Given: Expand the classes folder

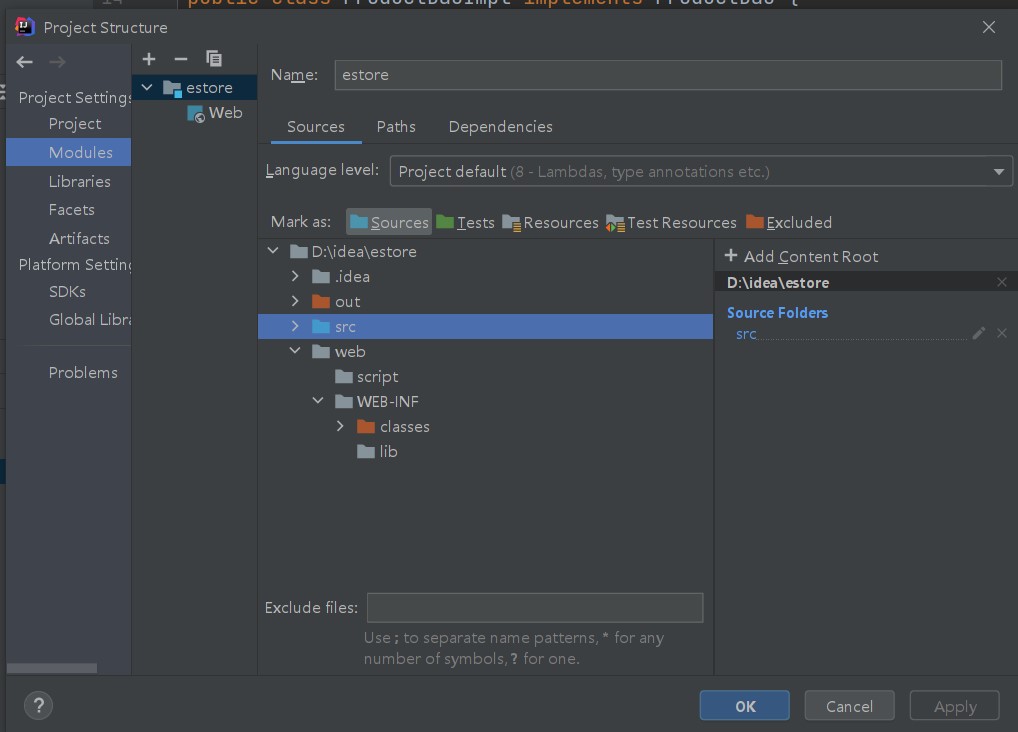Looking at the screenshot, I should click(x=340, y=426).
